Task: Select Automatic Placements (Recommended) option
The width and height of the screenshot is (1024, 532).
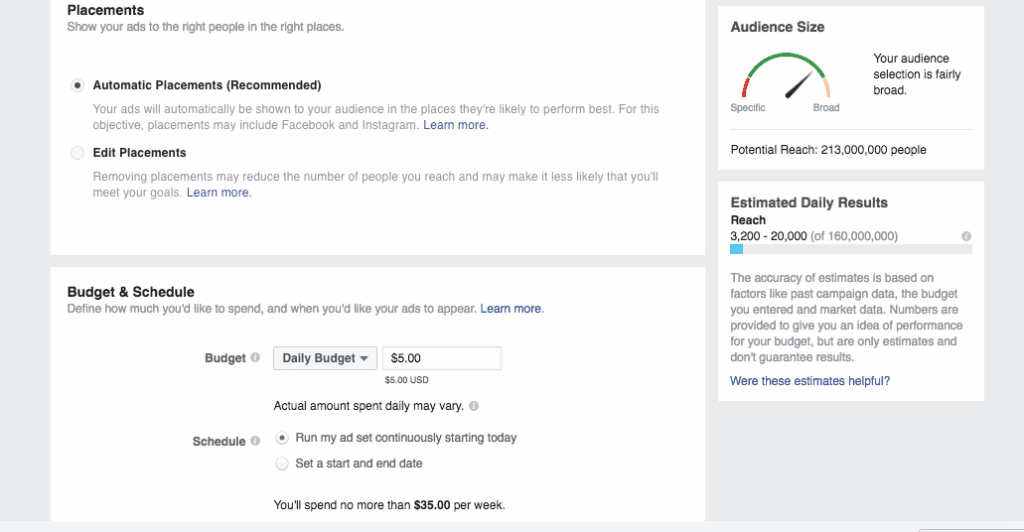Action: [x=77, y=86]
